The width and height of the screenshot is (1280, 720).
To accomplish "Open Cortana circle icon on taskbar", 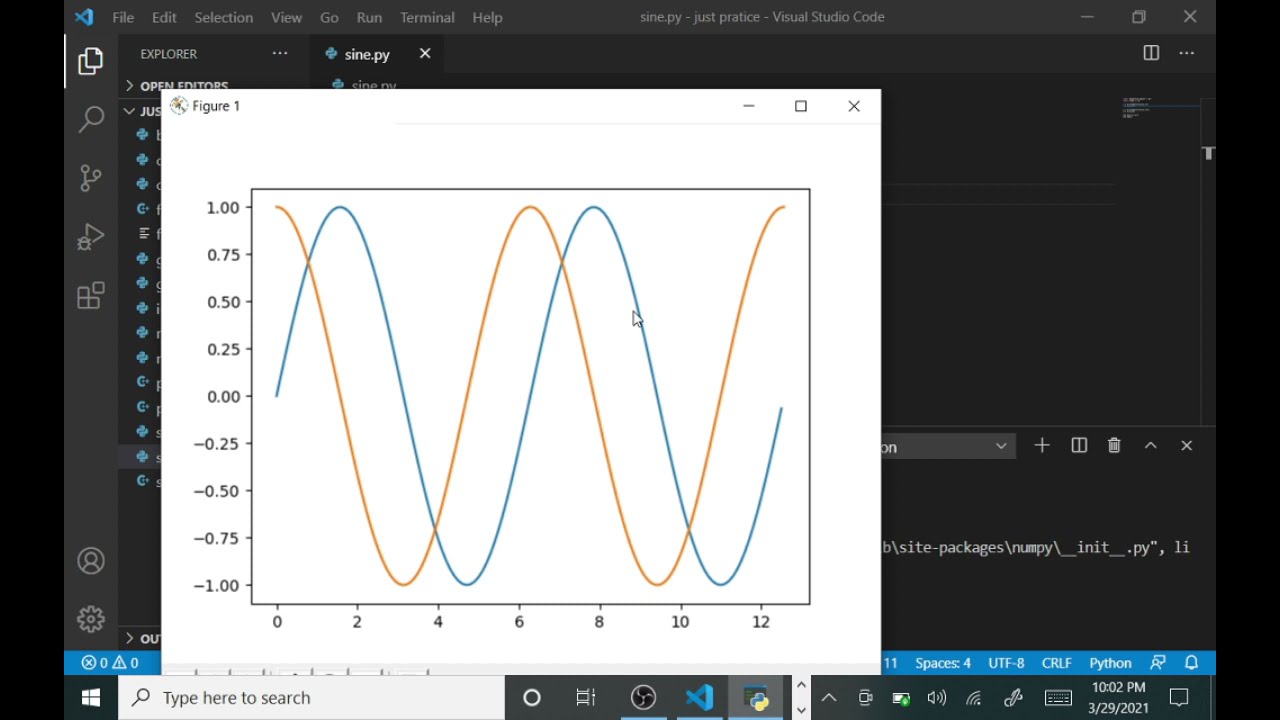I will 532,698.
